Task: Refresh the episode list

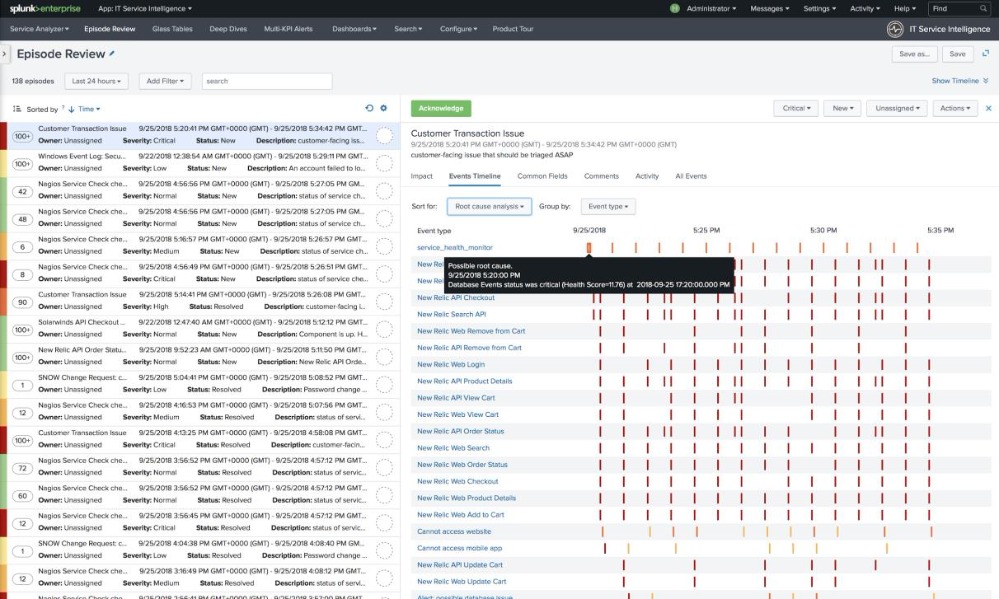Action: click(x=369, y=108)
